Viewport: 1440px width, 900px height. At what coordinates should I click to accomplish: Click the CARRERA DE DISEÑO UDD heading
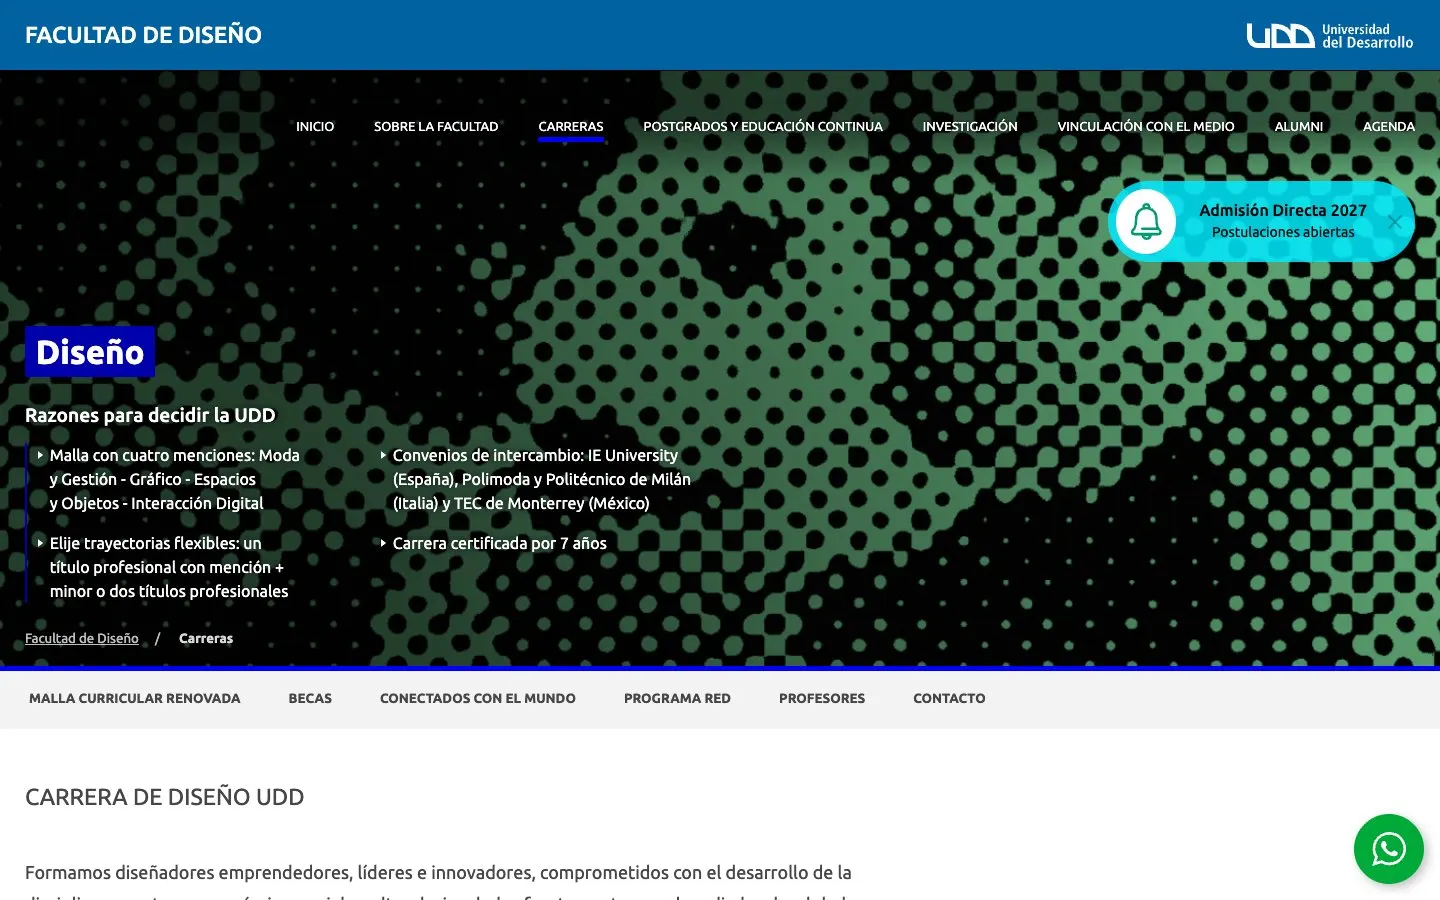(x=165, y=797)
